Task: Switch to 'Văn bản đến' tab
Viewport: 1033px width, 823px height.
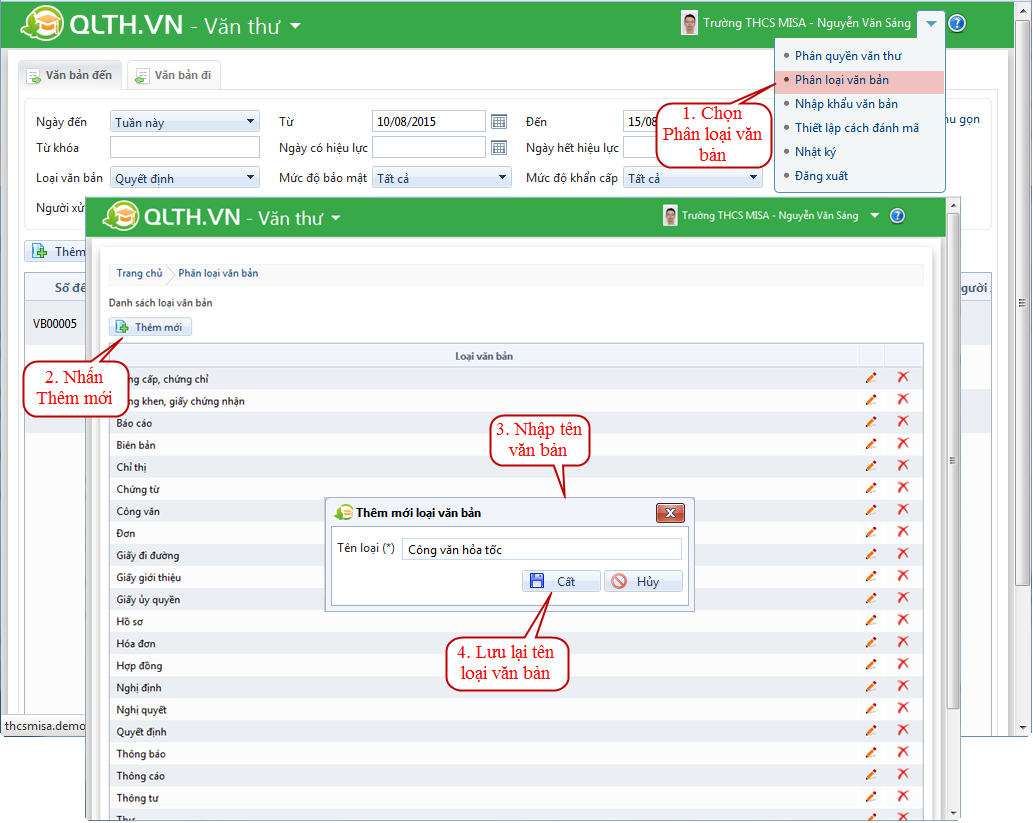Action: (x=70, y=75)
